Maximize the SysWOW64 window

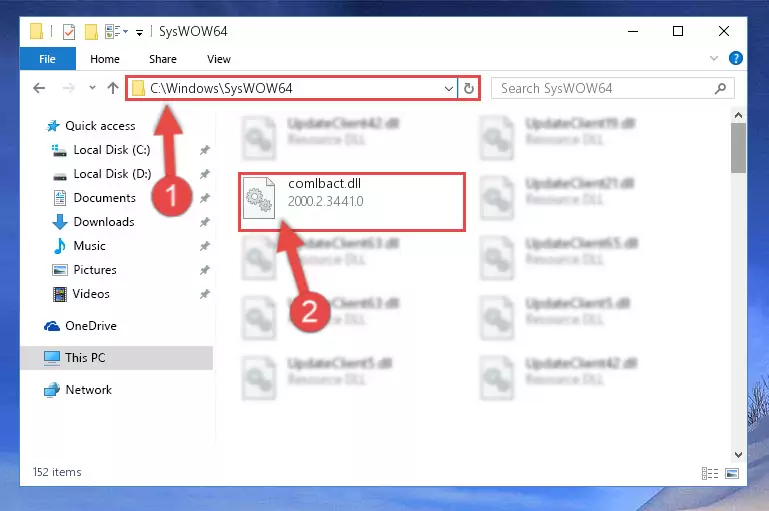(678, 31)
